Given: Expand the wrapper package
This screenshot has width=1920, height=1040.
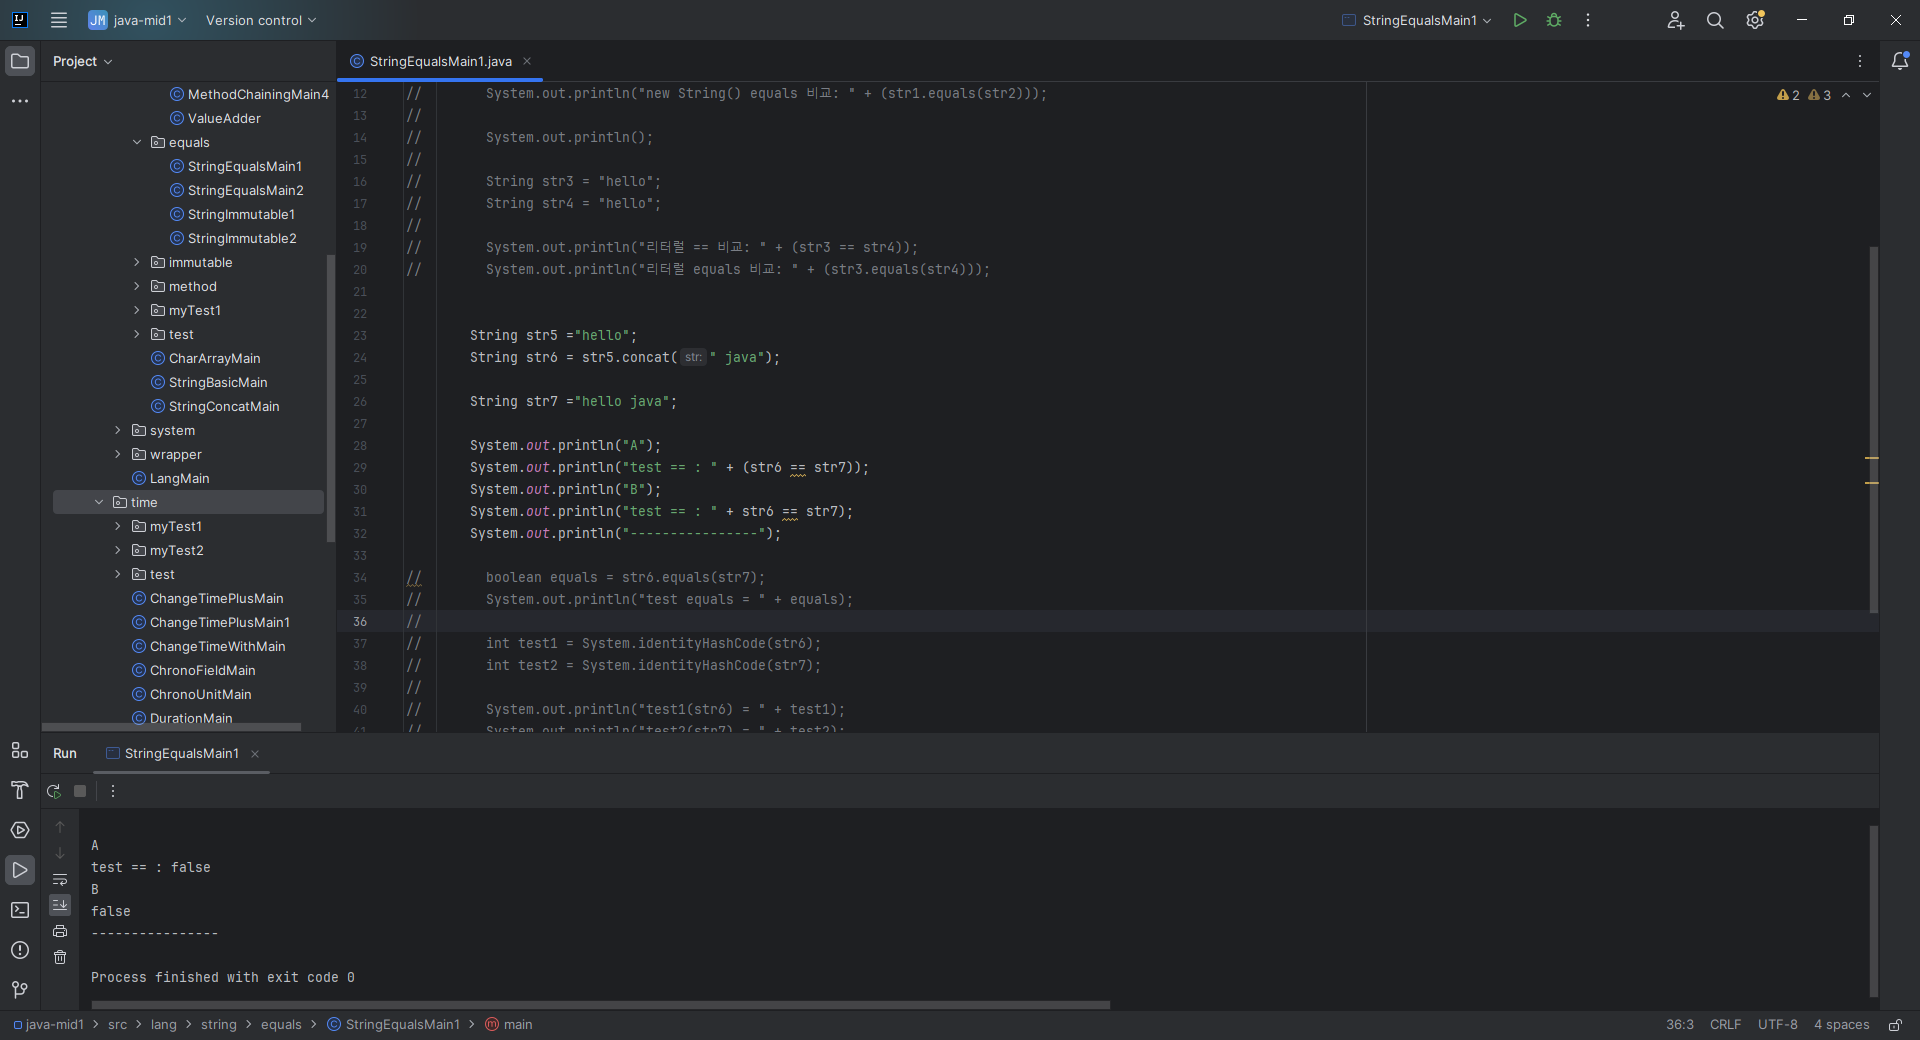Looking at the screenshot, I should click(118, 454).
